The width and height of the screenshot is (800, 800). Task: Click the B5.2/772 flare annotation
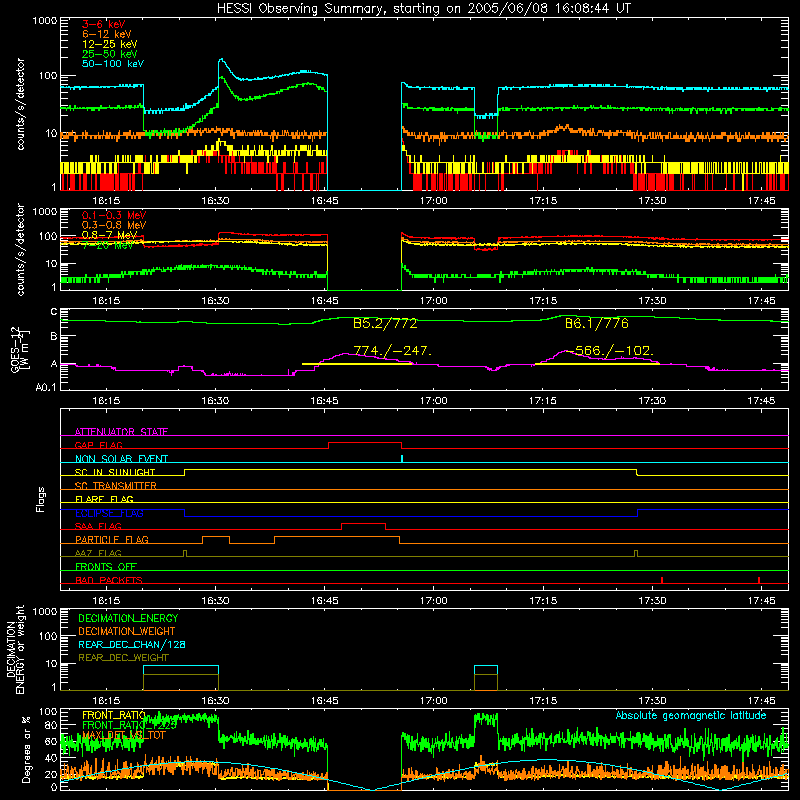point(385,323)
